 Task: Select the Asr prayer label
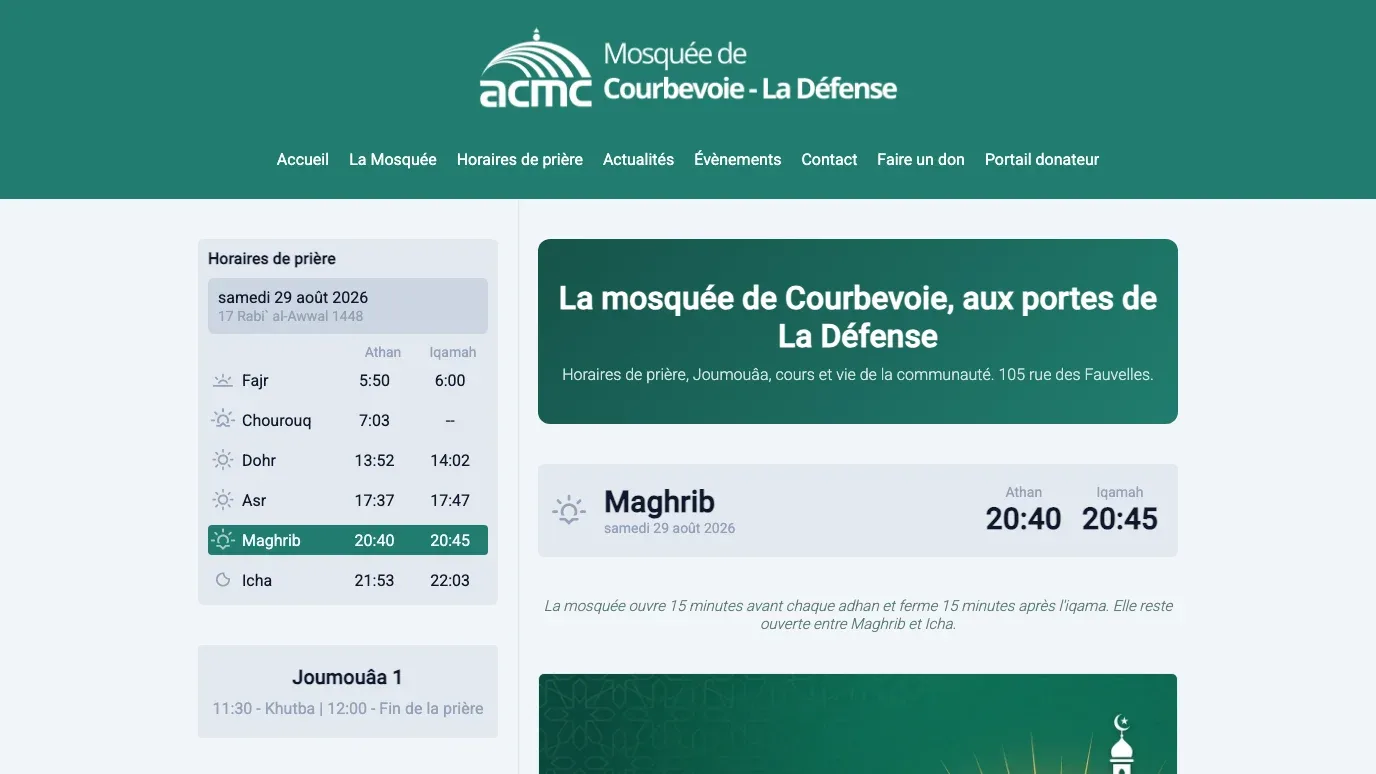pyautogui.click(x=254, y=501)
